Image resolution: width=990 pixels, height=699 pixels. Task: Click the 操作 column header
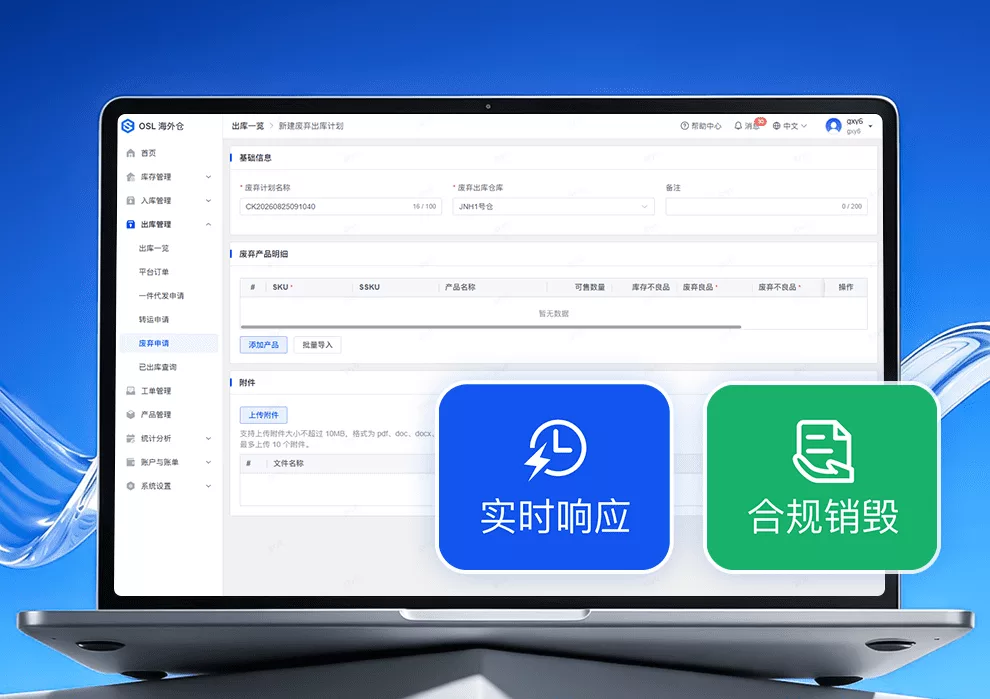pyautogui.click(x=845, y=287)
